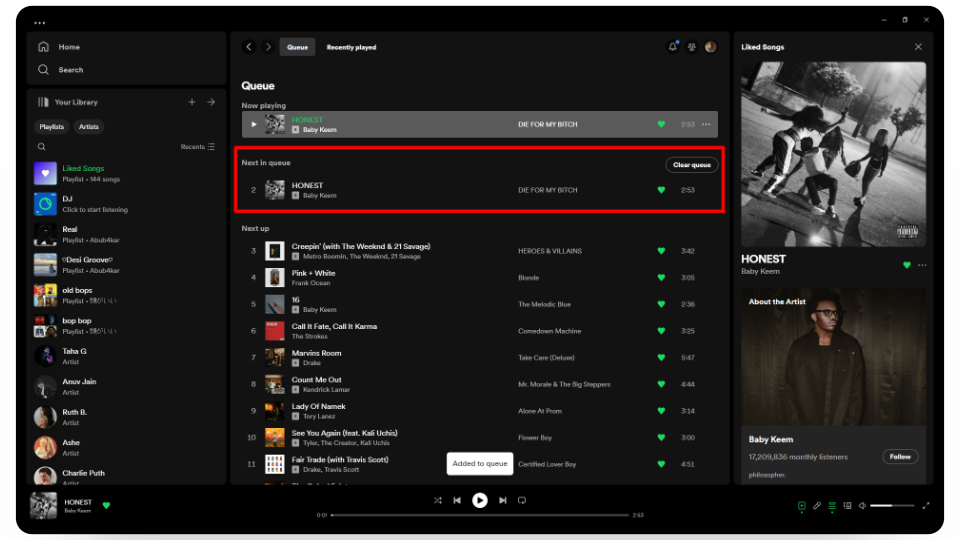The image size is (960, 540).
Task: Close the Liked Songs now-playing panel
Action: [x=918, y=47]
